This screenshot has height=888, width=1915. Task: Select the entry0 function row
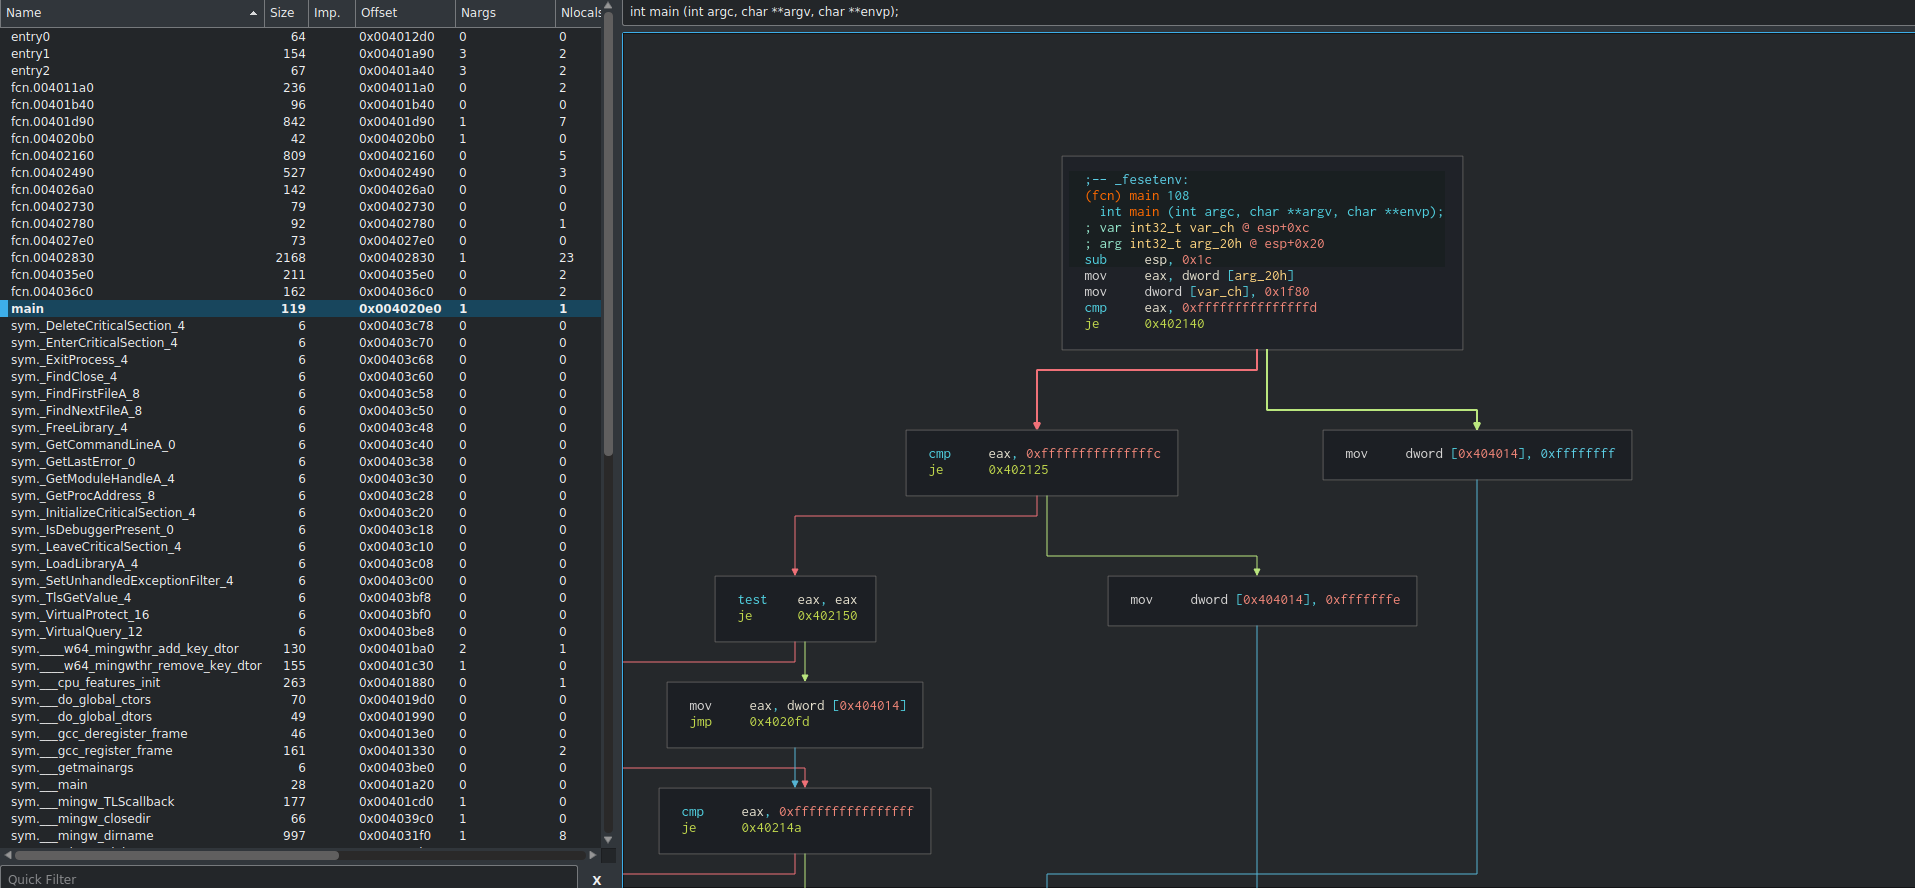click(301, 37)
